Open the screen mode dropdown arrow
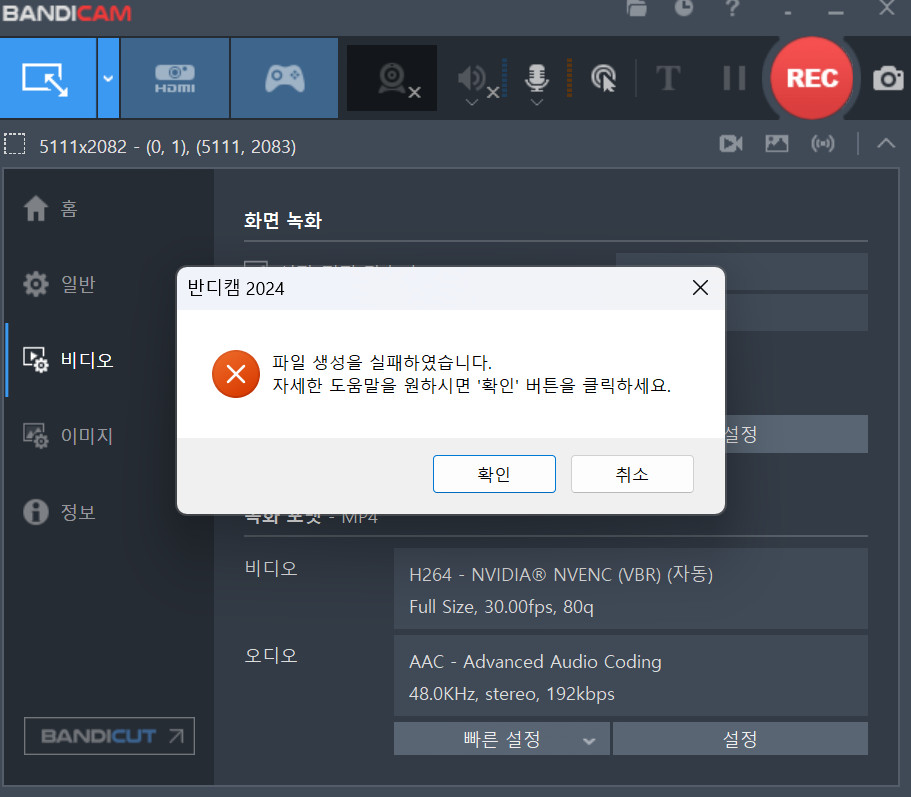911x797 pixels. pos(109,78)
